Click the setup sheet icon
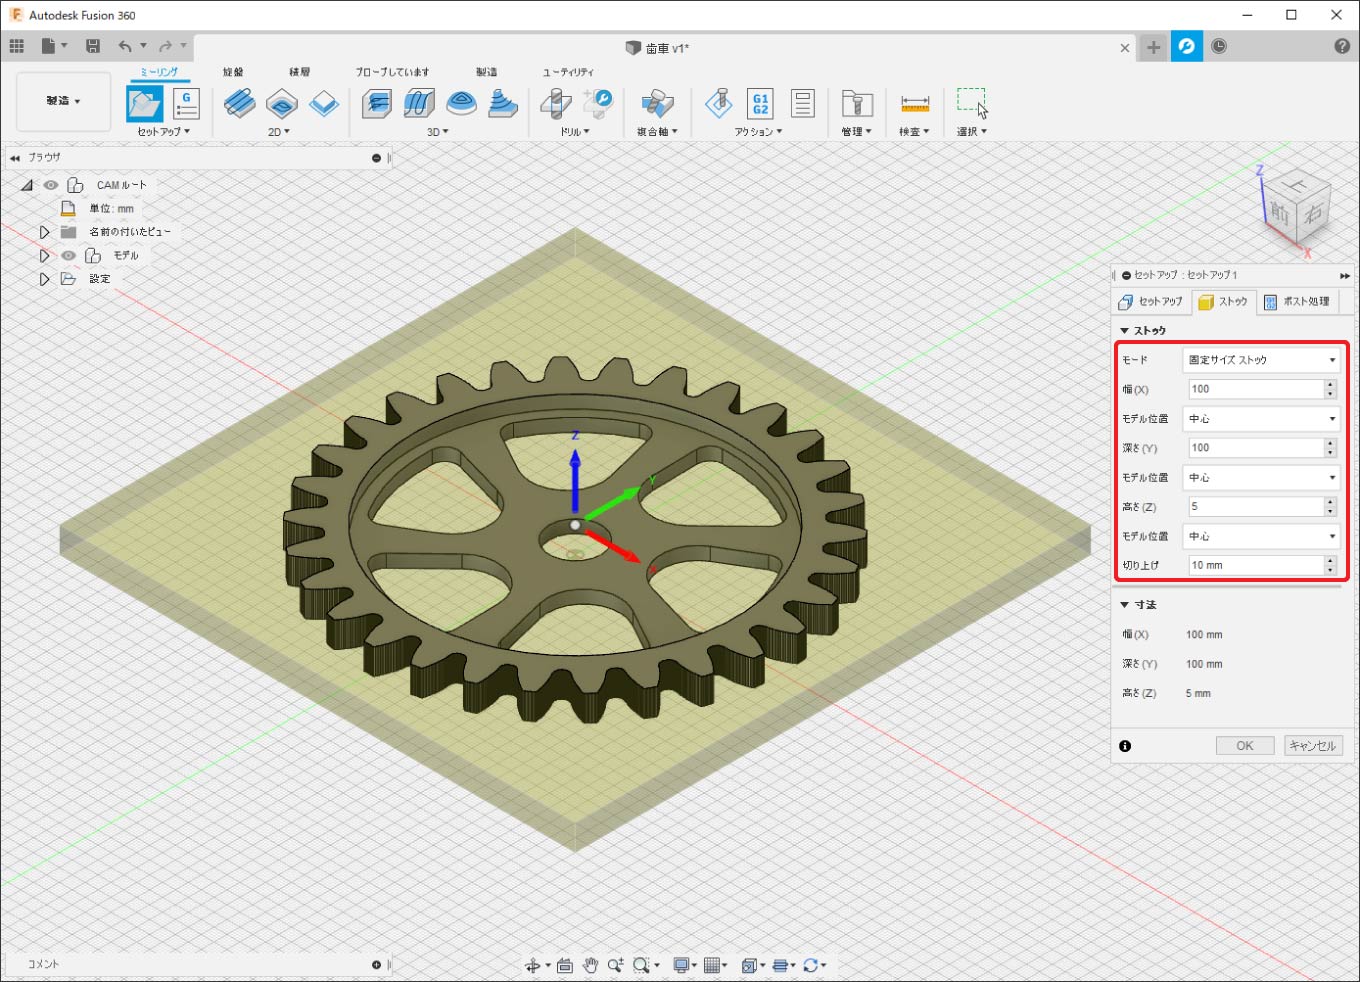Viewport: 1360px width, 982px height. pos(802,103)
